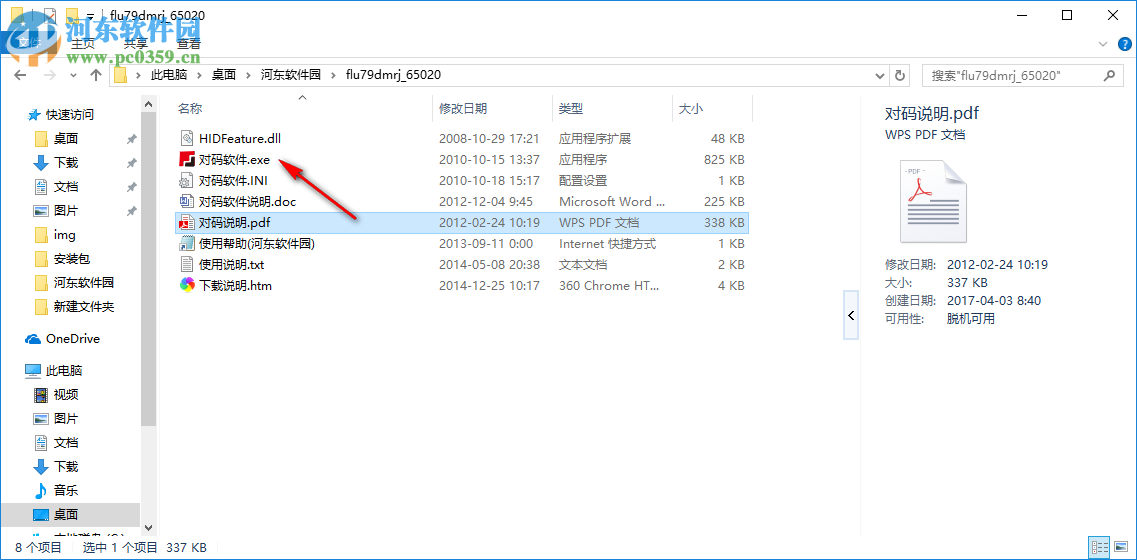Collapse the preview details pane arrow
The width and height of the screenshot is (1137, 560).
click(x=851, y=316)
